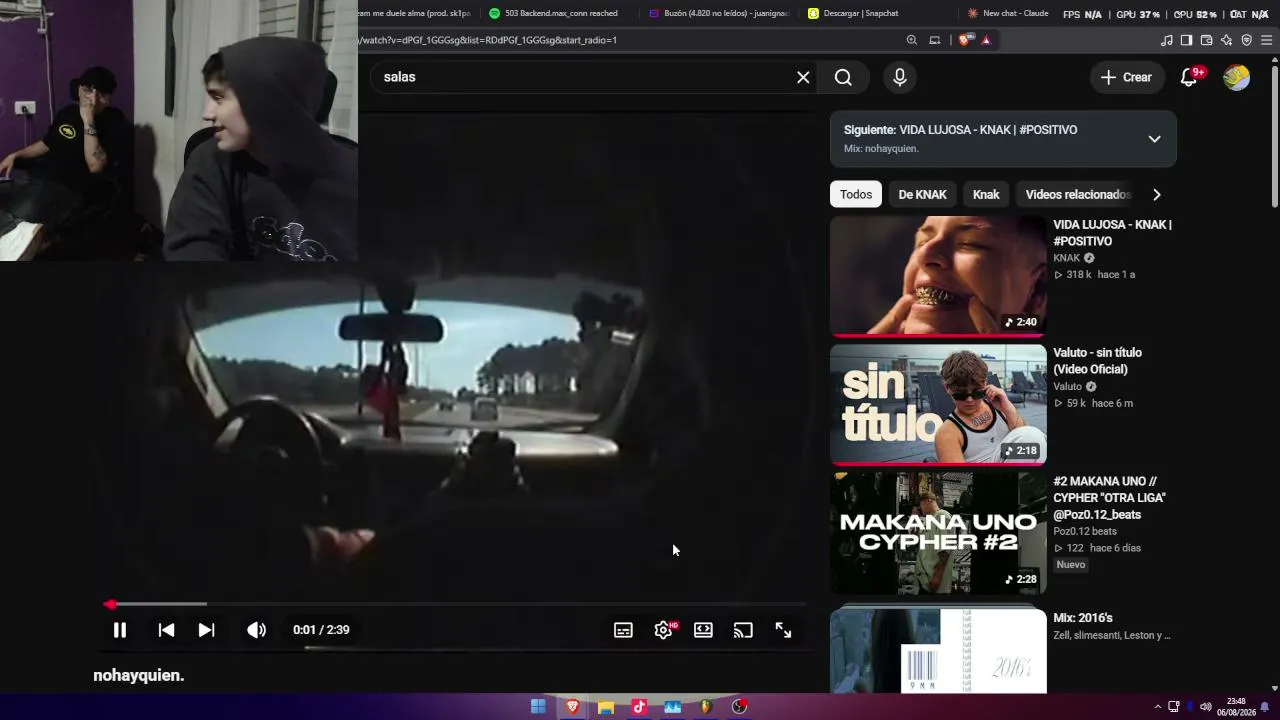Switch to the 503 Backend.max_conn reached tab
This screenshot has height=720, width=1280.
click(x=554, y=13)
